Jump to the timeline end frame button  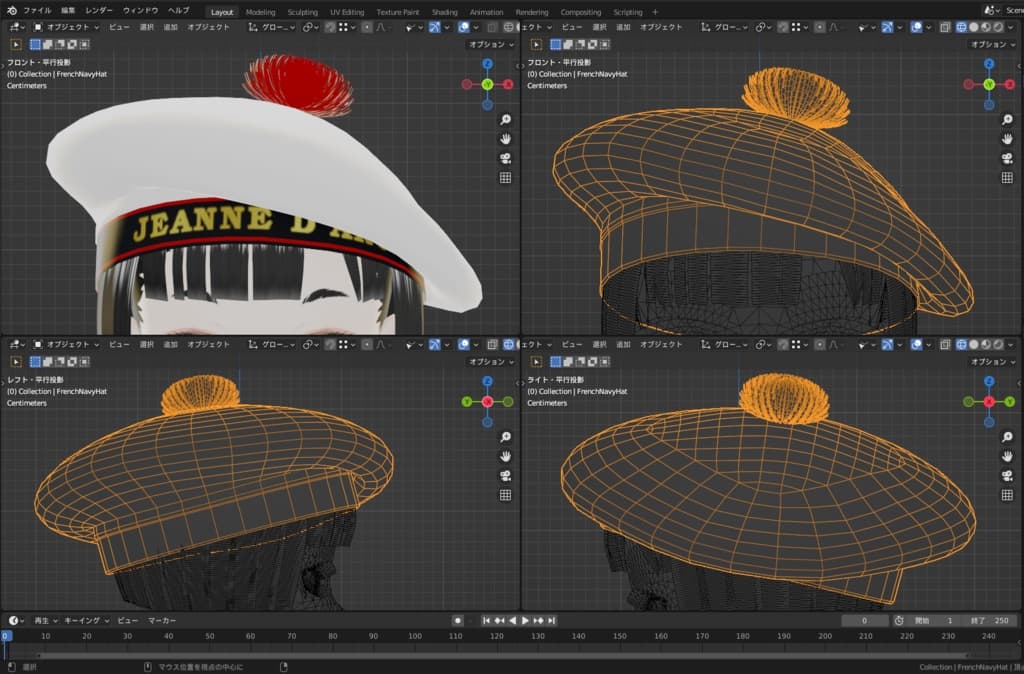[x=551, y=621]
